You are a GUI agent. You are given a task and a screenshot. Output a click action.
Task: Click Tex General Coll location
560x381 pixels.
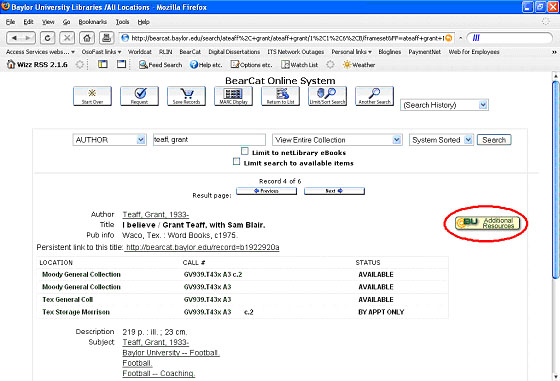pyautogui.click(x=68, y=300)
